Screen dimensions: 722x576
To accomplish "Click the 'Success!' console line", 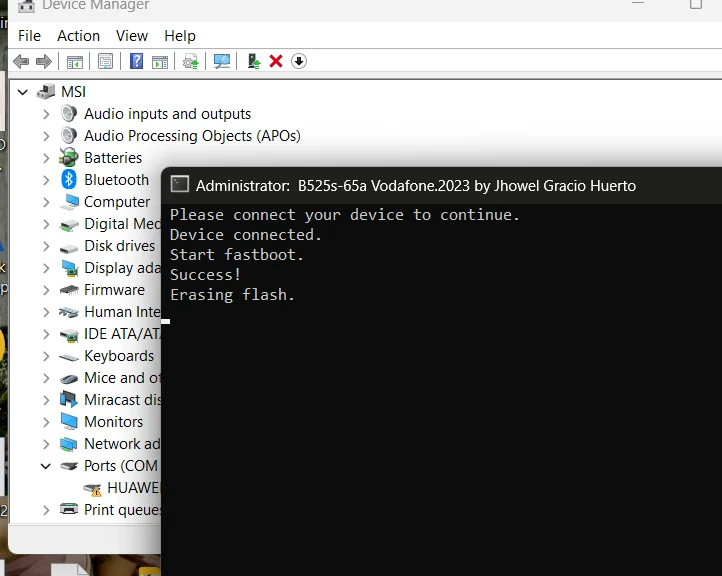I will click(x=205, y=275).
